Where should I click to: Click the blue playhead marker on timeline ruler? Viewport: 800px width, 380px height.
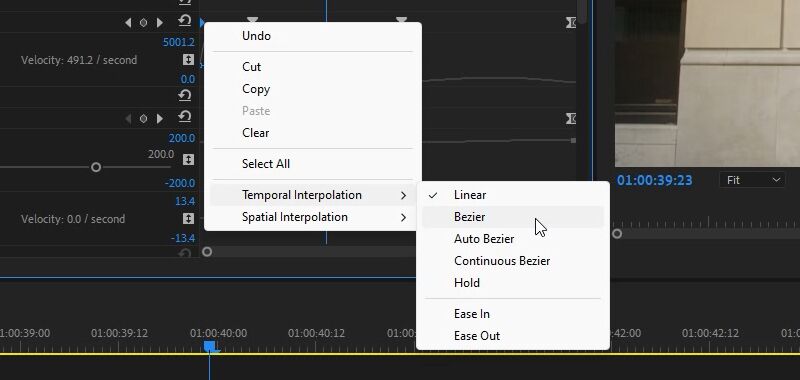210,346
